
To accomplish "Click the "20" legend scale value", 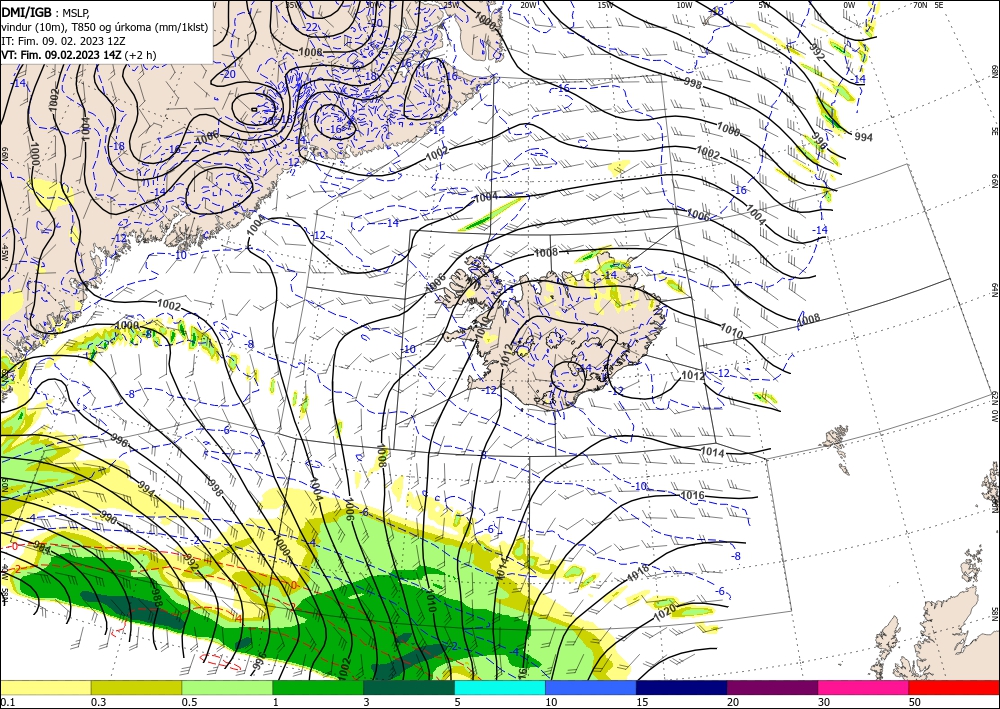I will pyautogui.click(x=733, y=702).
